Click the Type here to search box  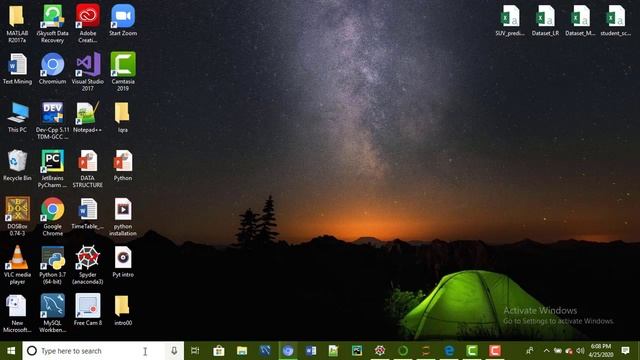(x=103, y=351)
